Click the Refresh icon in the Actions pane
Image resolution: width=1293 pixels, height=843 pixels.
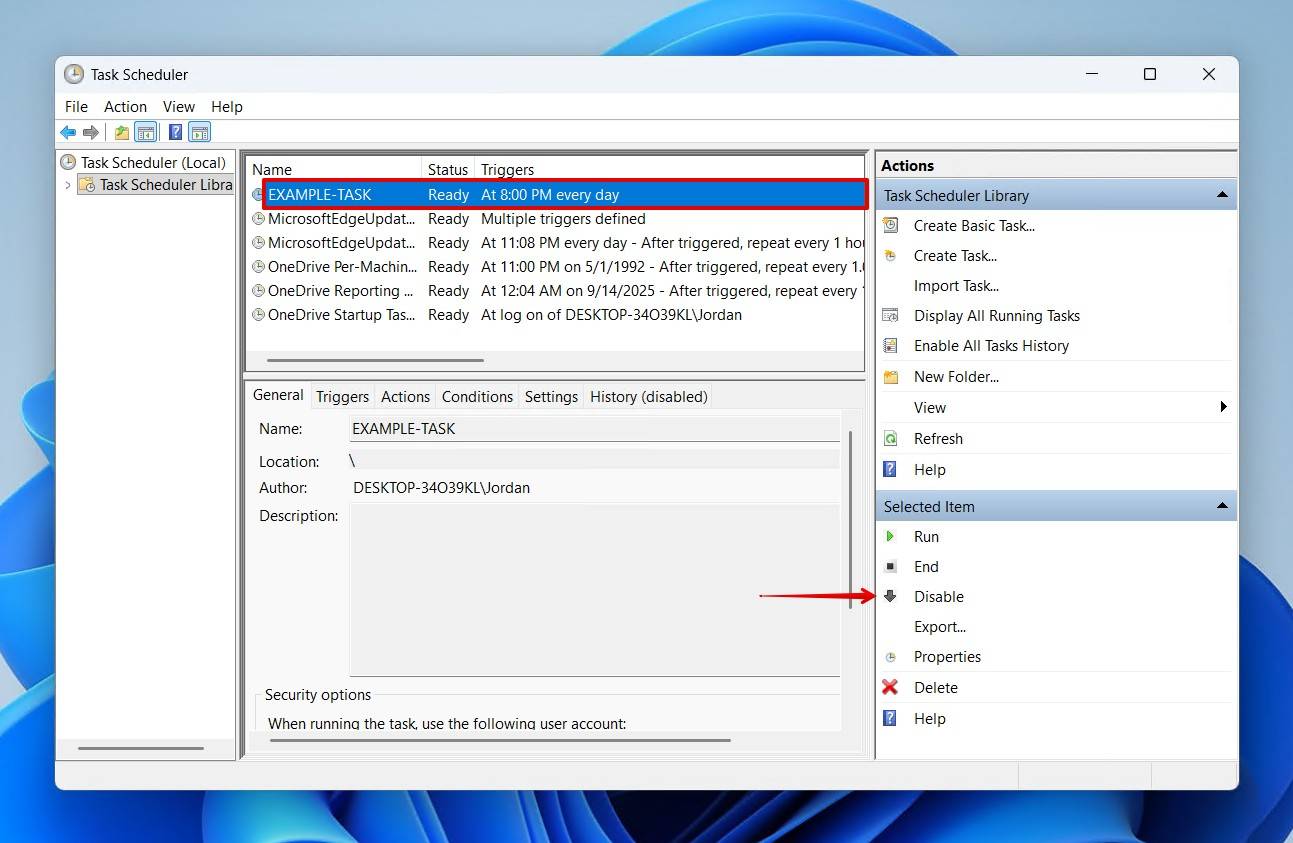click(891, 438)
